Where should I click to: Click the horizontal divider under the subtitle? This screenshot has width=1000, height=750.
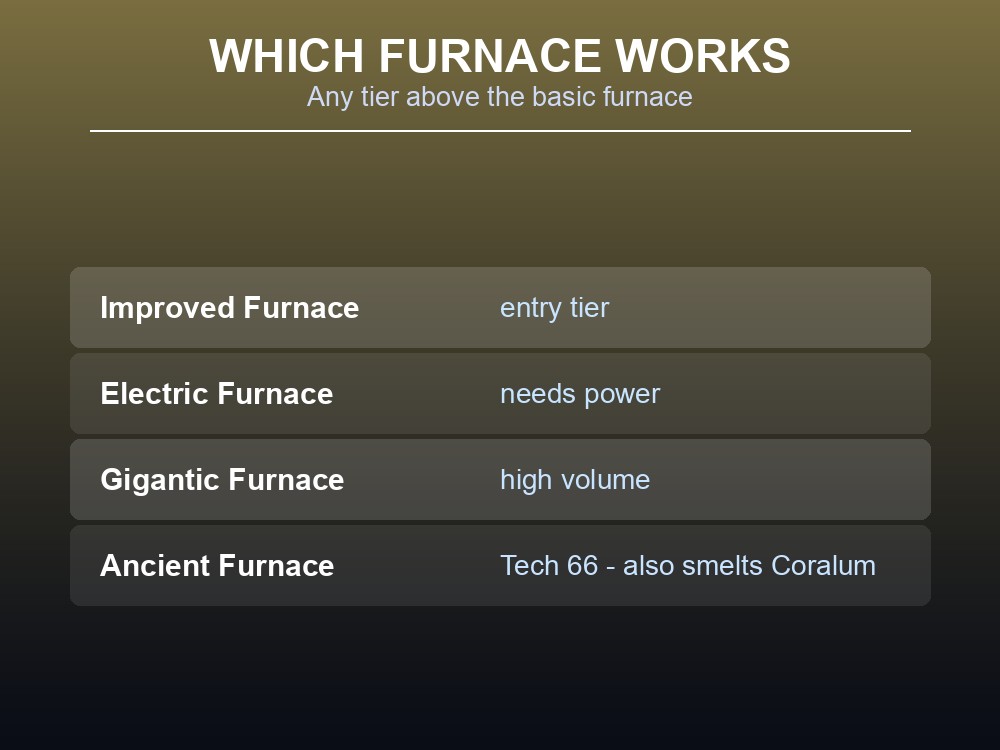tap(500, 131)
